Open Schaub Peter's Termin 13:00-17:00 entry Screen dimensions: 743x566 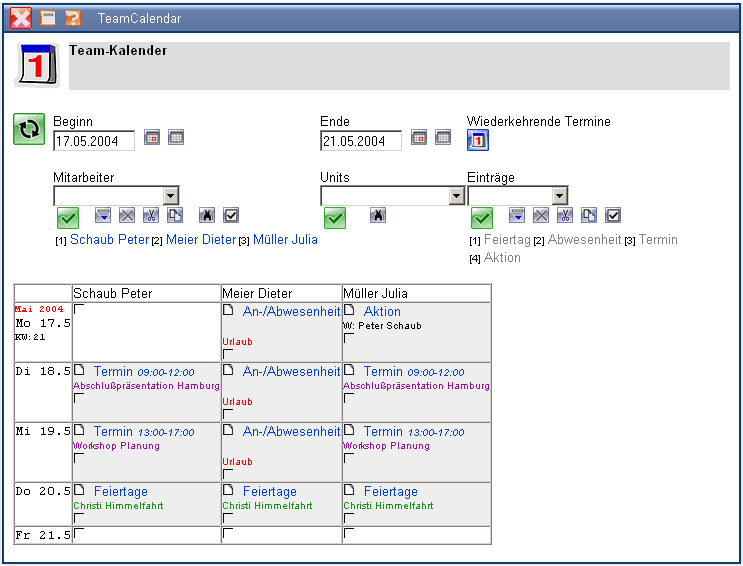pyautogui.click(x=113, y=432)
